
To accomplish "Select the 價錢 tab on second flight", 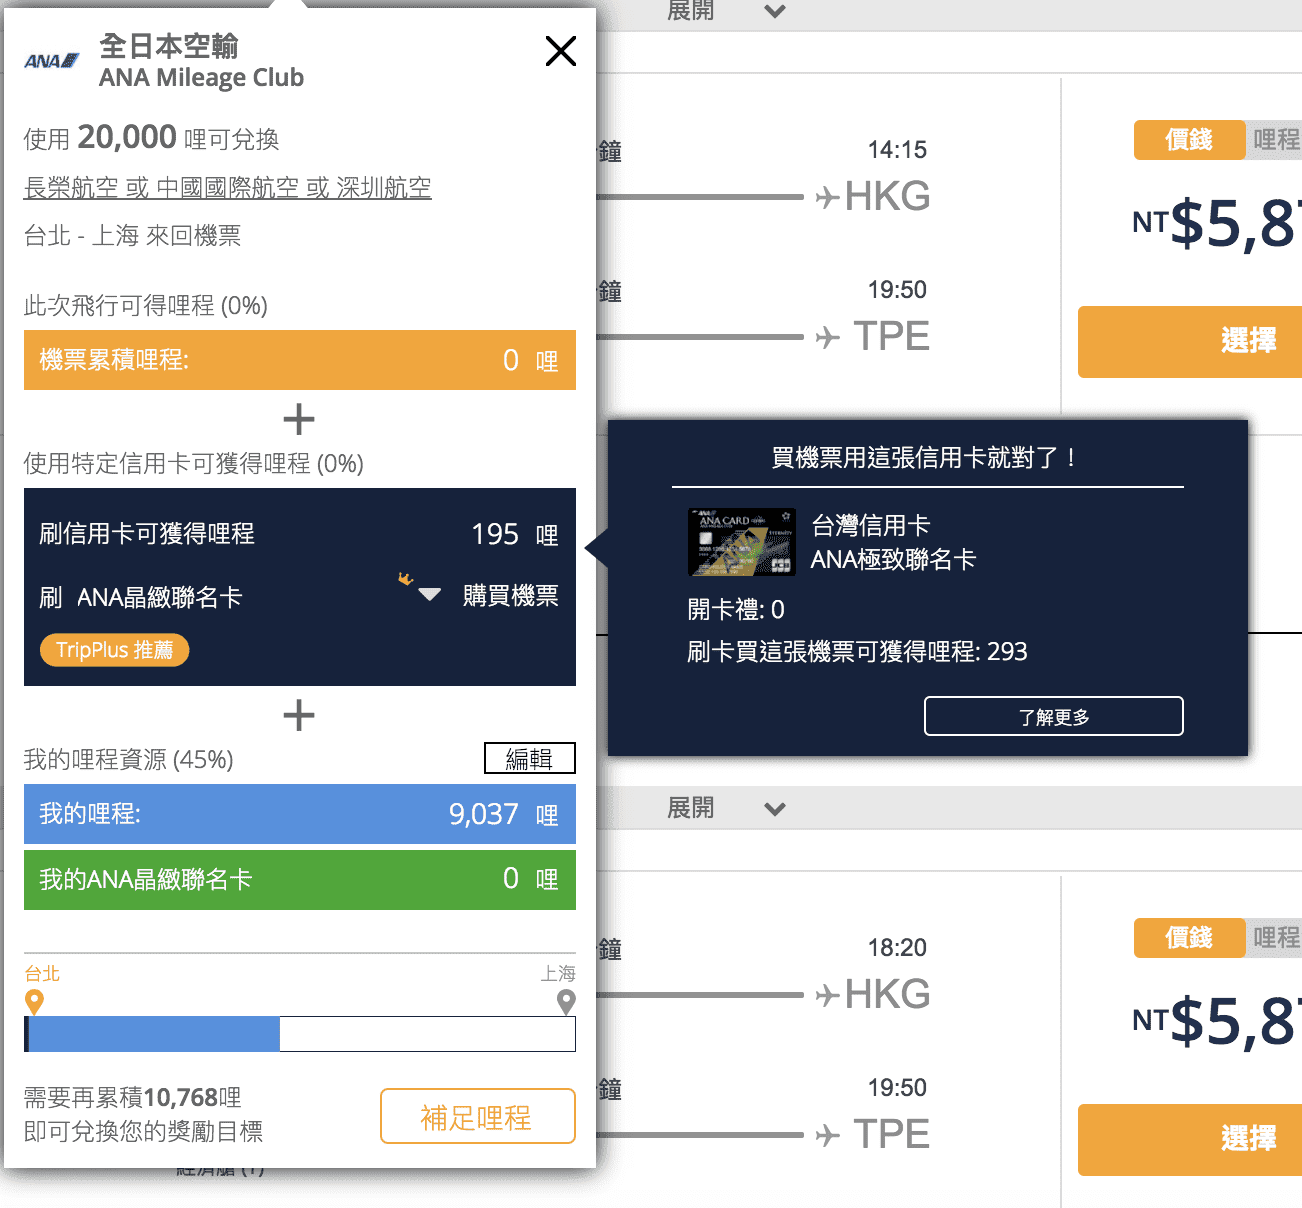I will point(1189,938).
